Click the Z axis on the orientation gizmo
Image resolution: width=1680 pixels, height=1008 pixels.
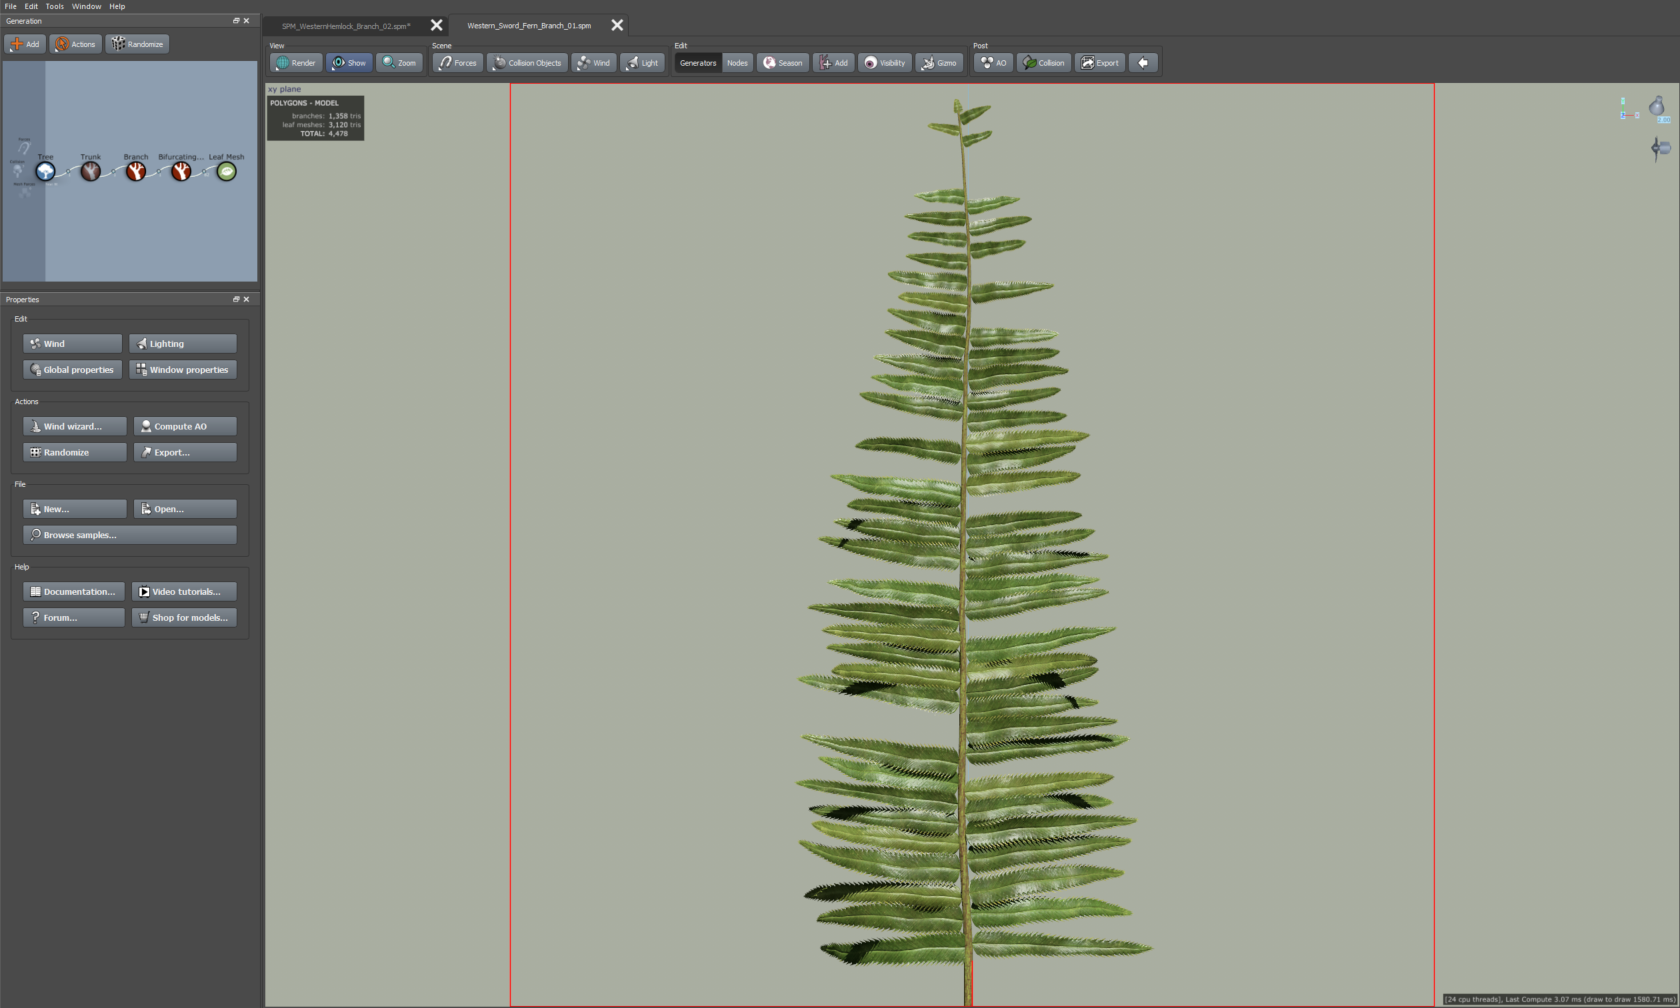click(x=1623, y=115)
